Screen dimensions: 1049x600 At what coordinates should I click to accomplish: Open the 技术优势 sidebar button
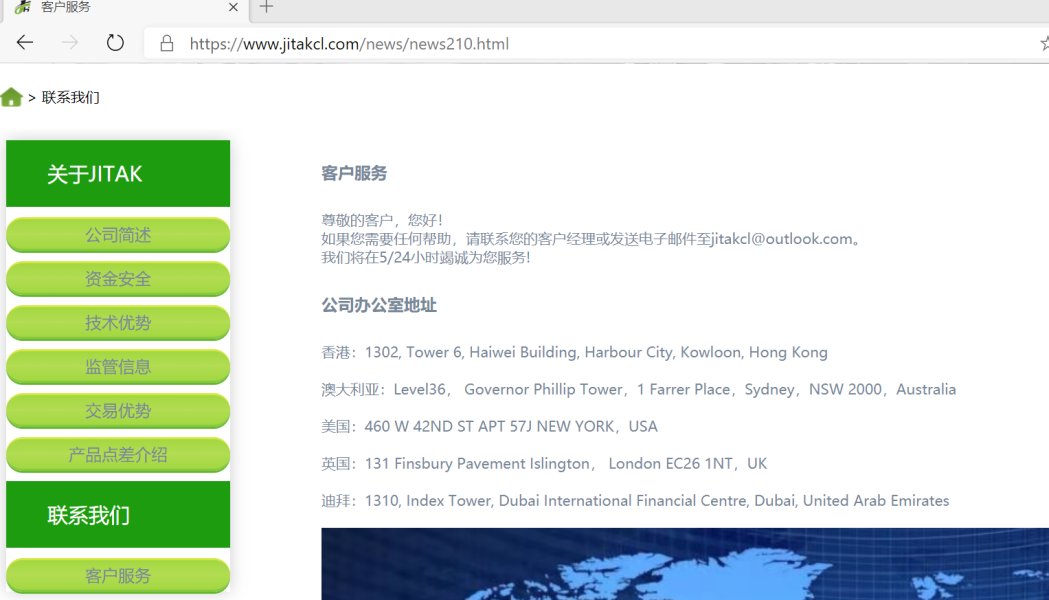coord(118,323)
